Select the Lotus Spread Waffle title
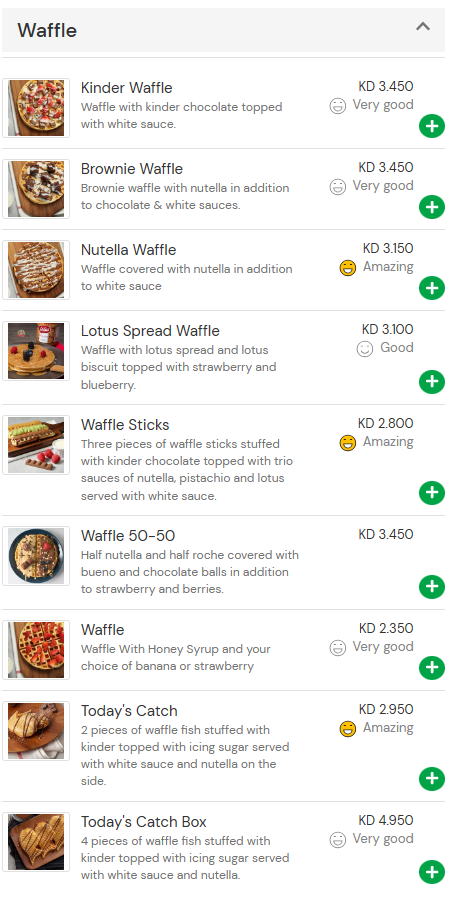This screenshot has width=454, height=897. point(150,331)
